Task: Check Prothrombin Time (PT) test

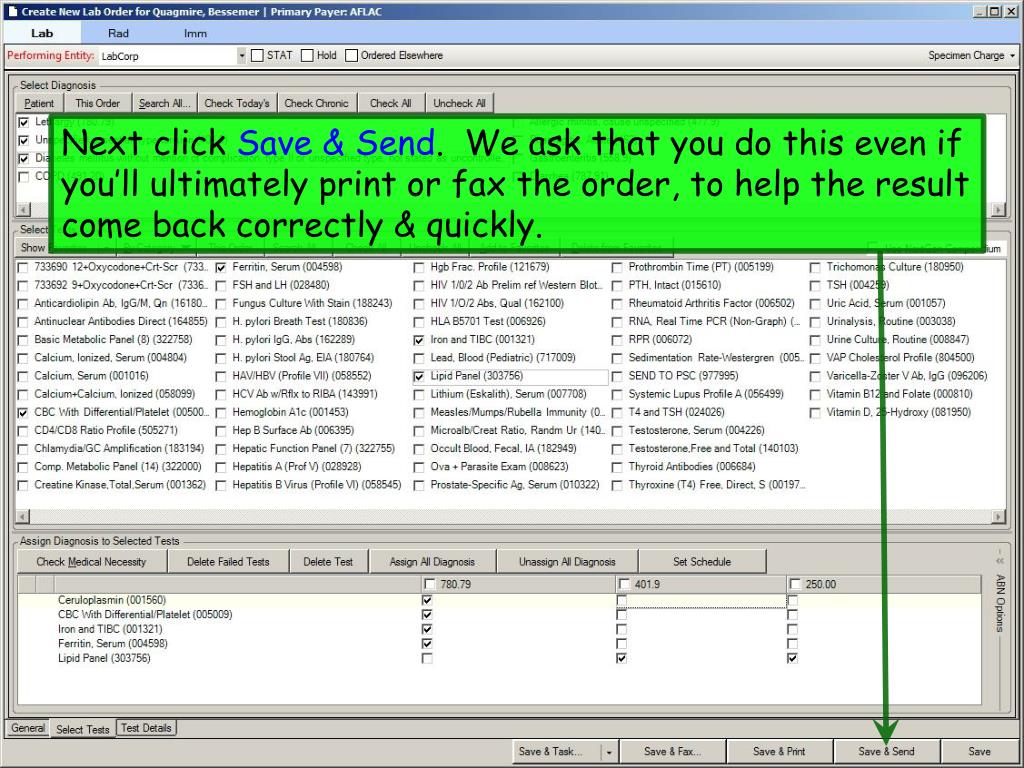Action: coord(616,267)
